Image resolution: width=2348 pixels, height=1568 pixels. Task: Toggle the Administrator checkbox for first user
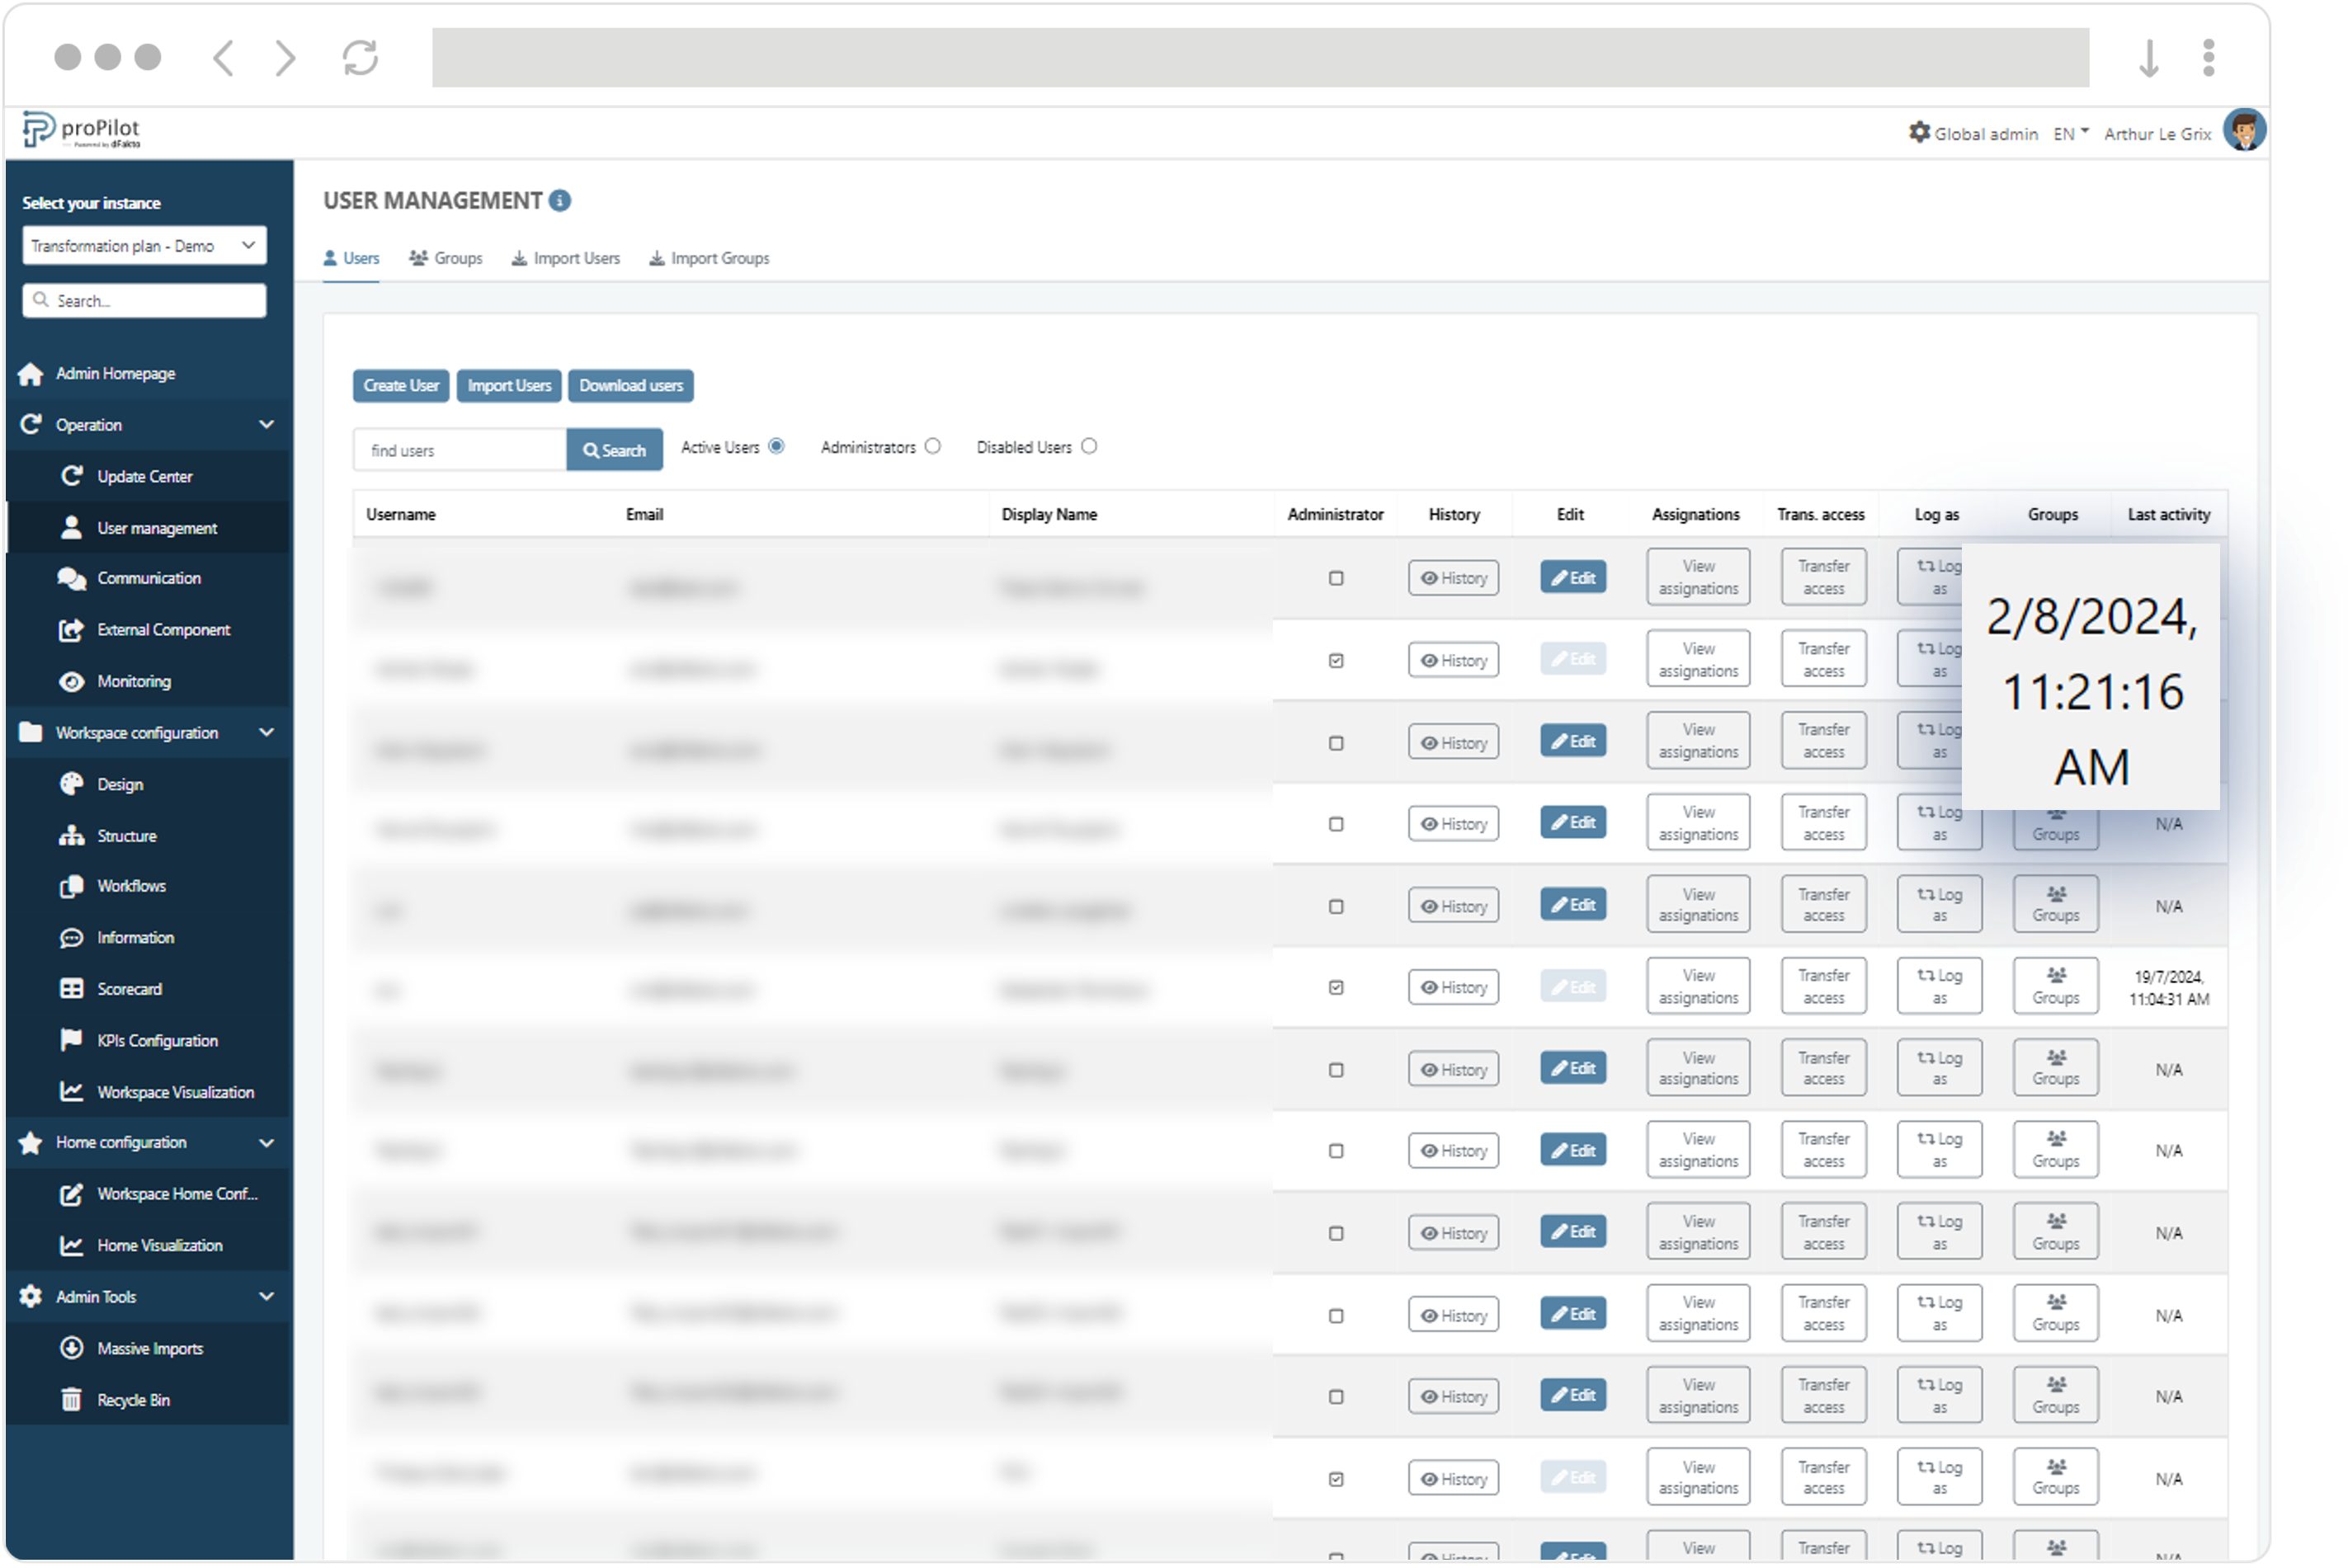[x=1337, y=577]
